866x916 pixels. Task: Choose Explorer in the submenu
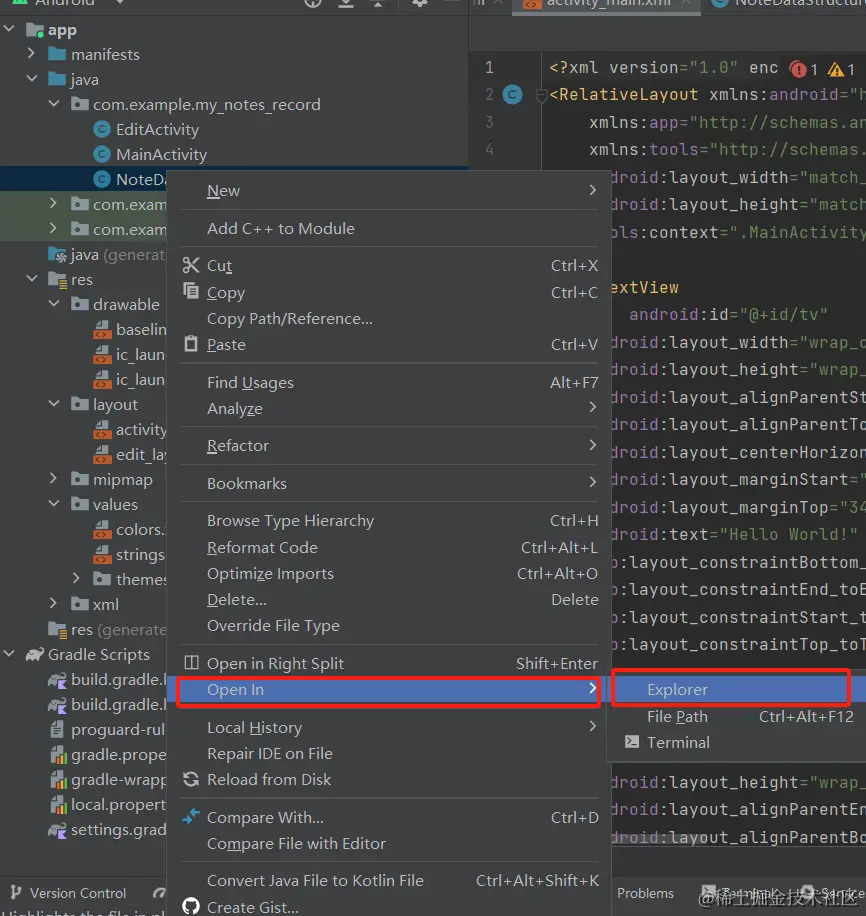pos(737,690)
